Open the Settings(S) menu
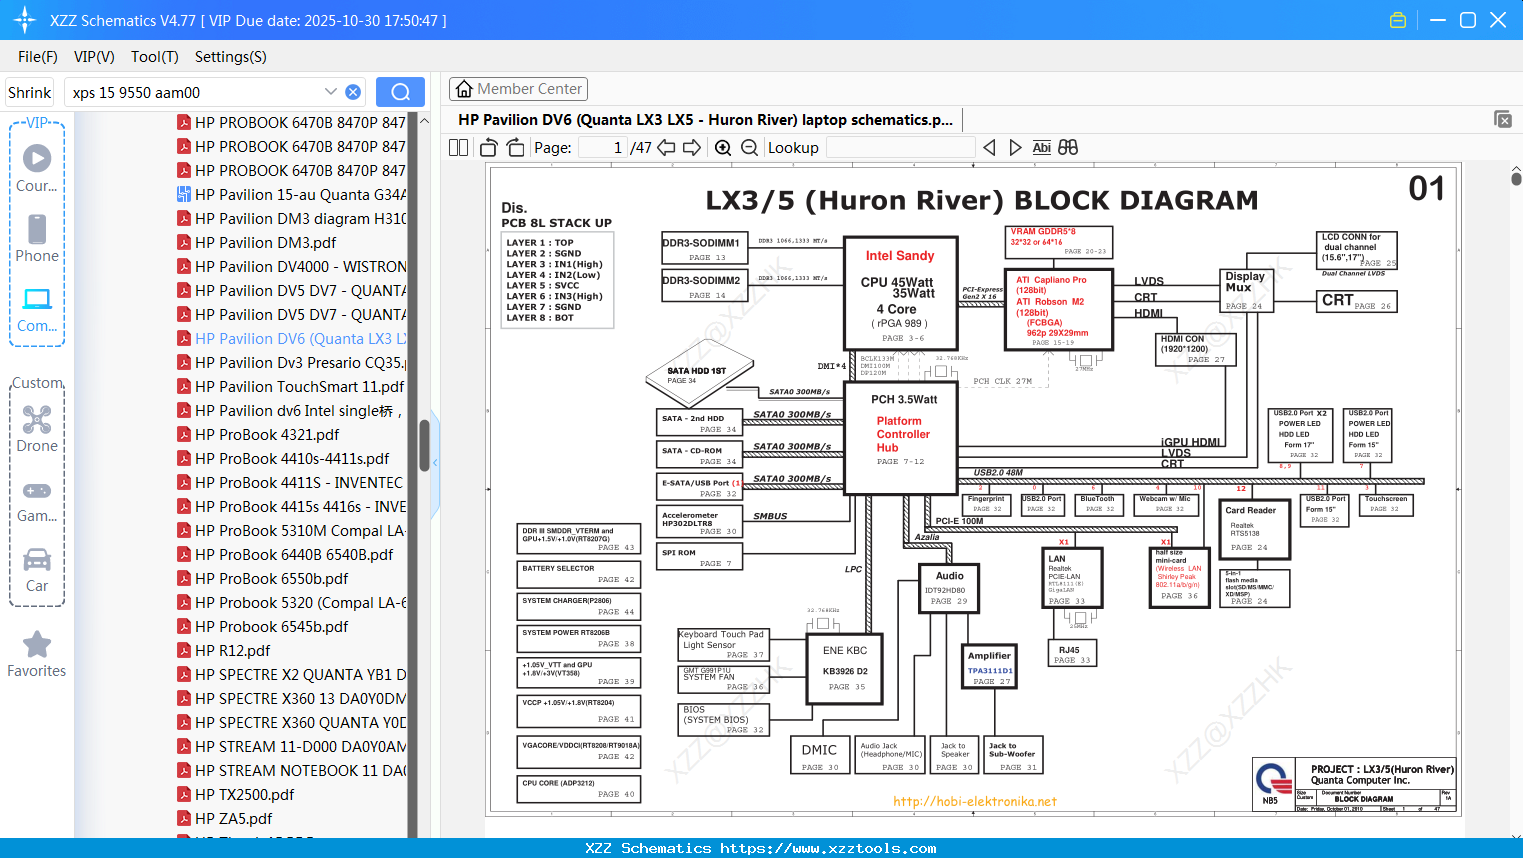 coord(231,57)
